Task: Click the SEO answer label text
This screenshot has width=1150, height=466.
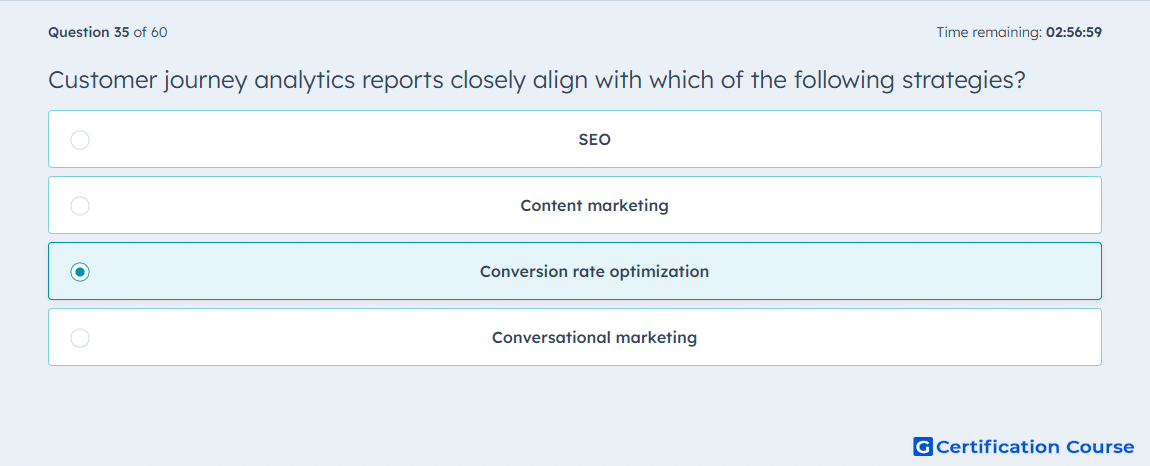Action: click(595, 139)
